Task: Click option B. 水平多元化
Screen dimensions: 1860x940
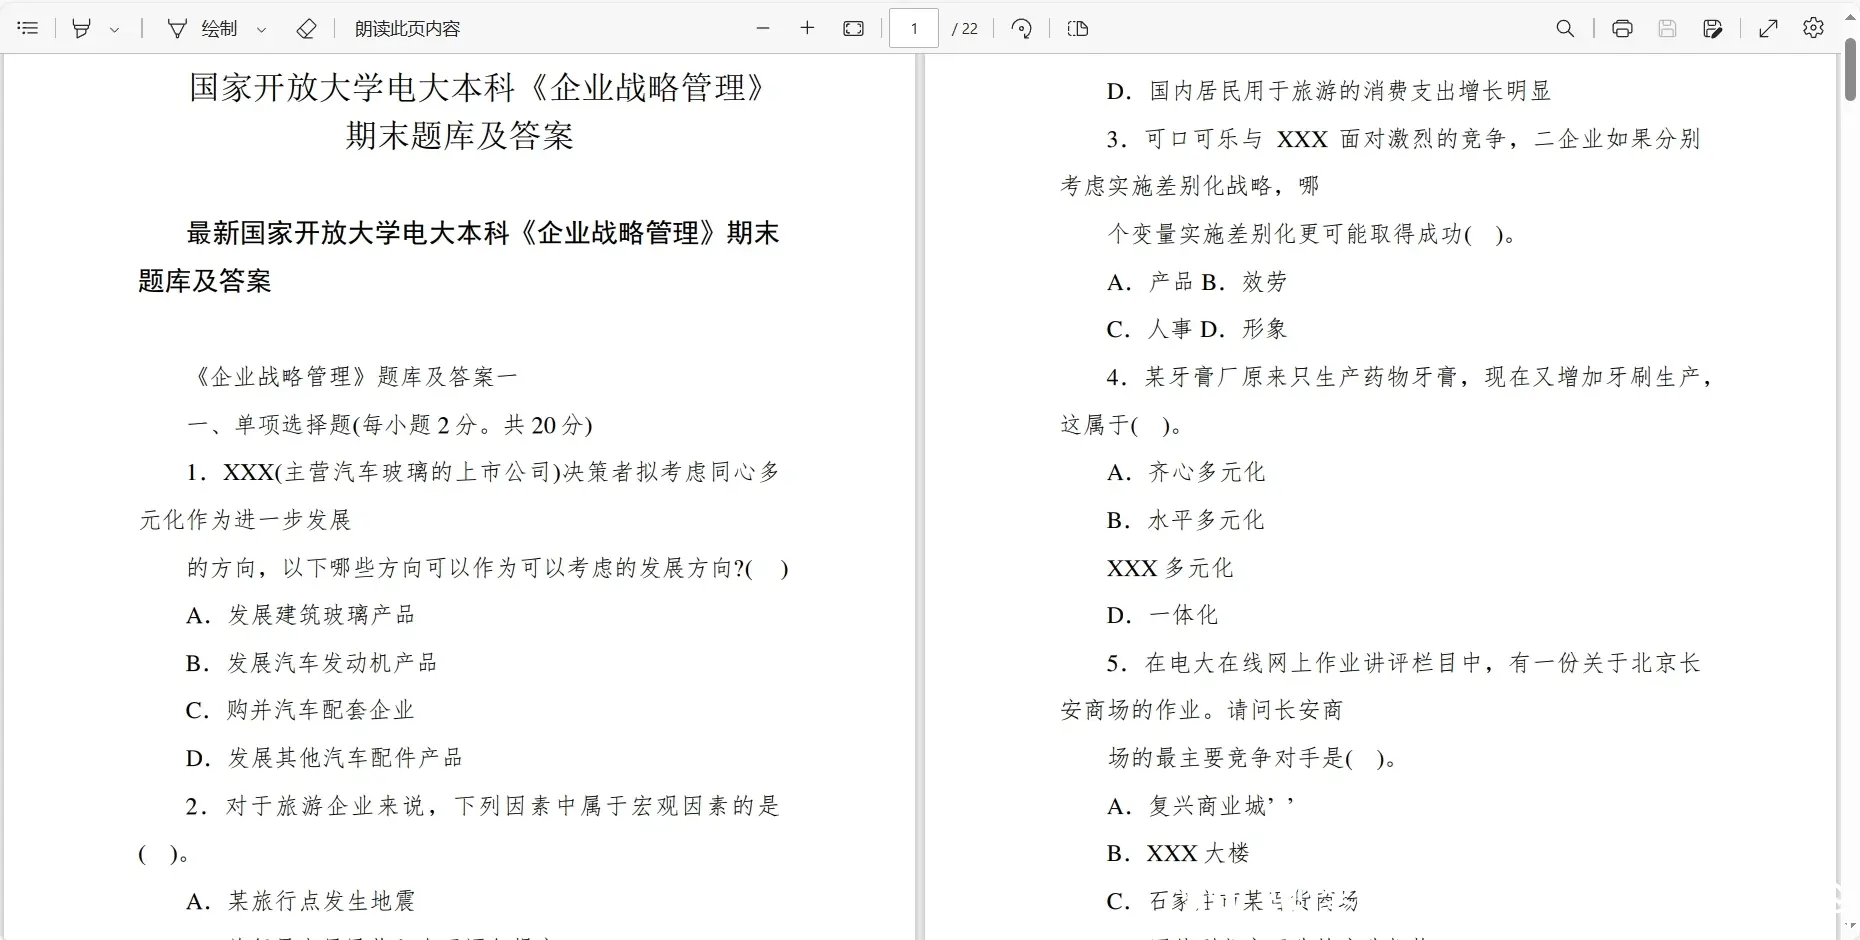Action: [x=1186, y=519]
